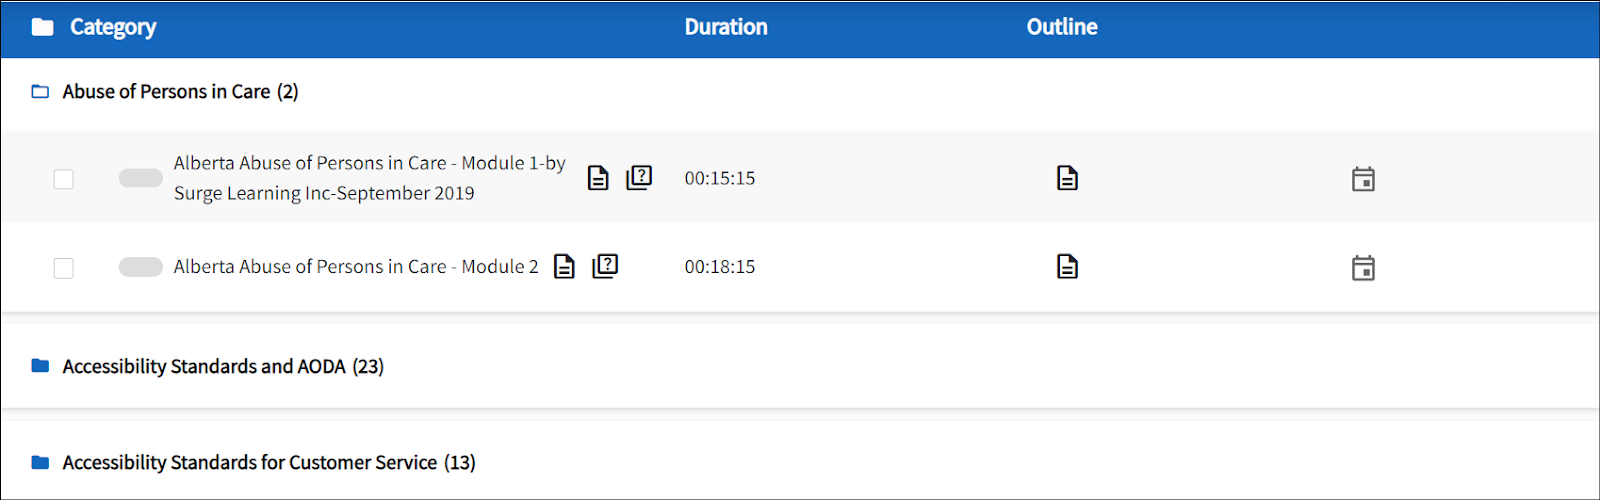
Task: View outline document for Module 2 course
Action: [1067, 267]
